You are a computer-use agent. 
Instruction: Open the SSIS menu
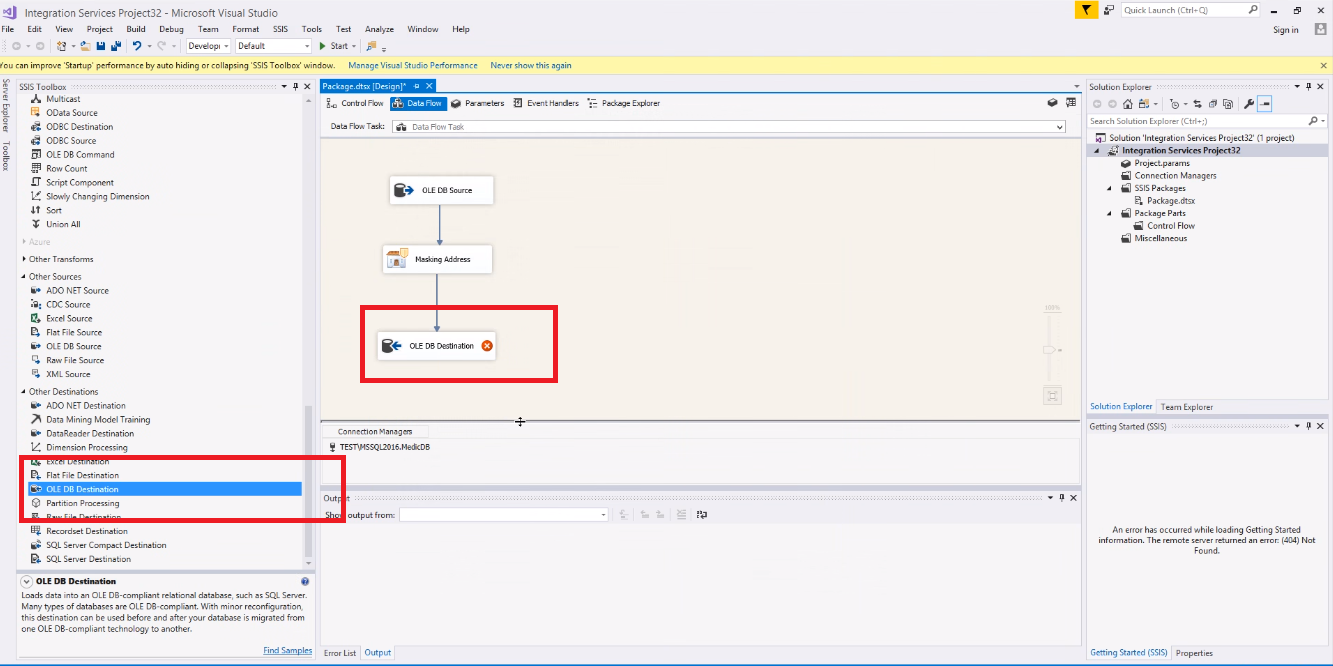click(281, 29)
